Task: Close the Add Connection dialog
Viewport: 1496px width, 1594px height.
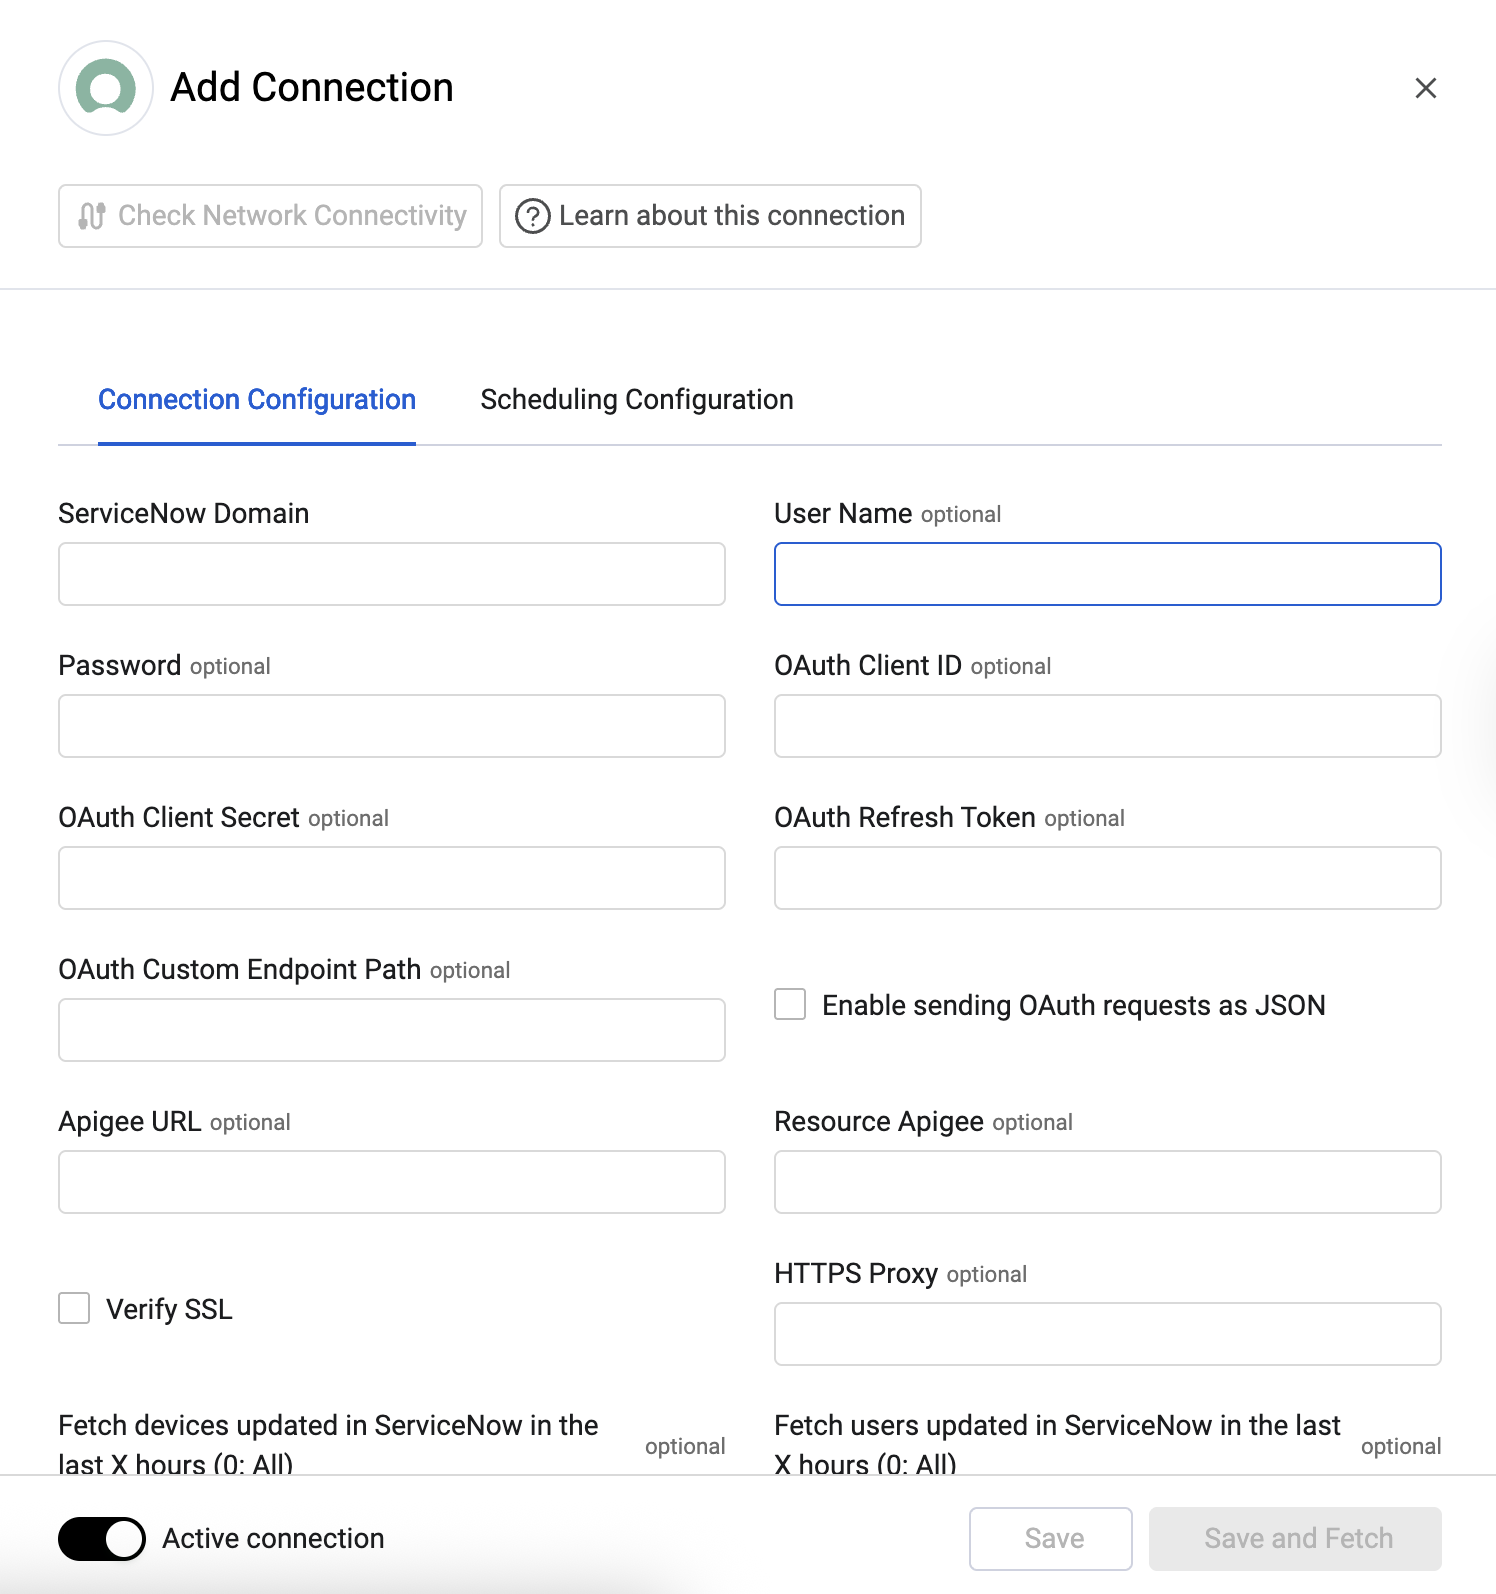Action: click(1426, 88)
